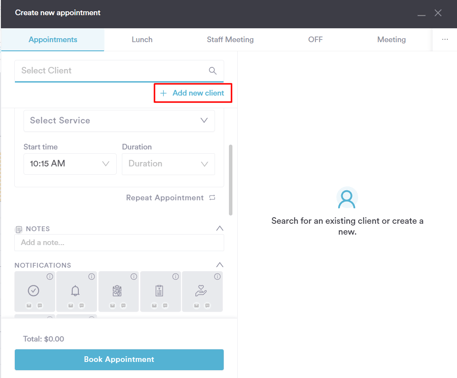457x378 pixels.
Task: Click the Search for an existing client message
Action: click(x=347, y=226)
